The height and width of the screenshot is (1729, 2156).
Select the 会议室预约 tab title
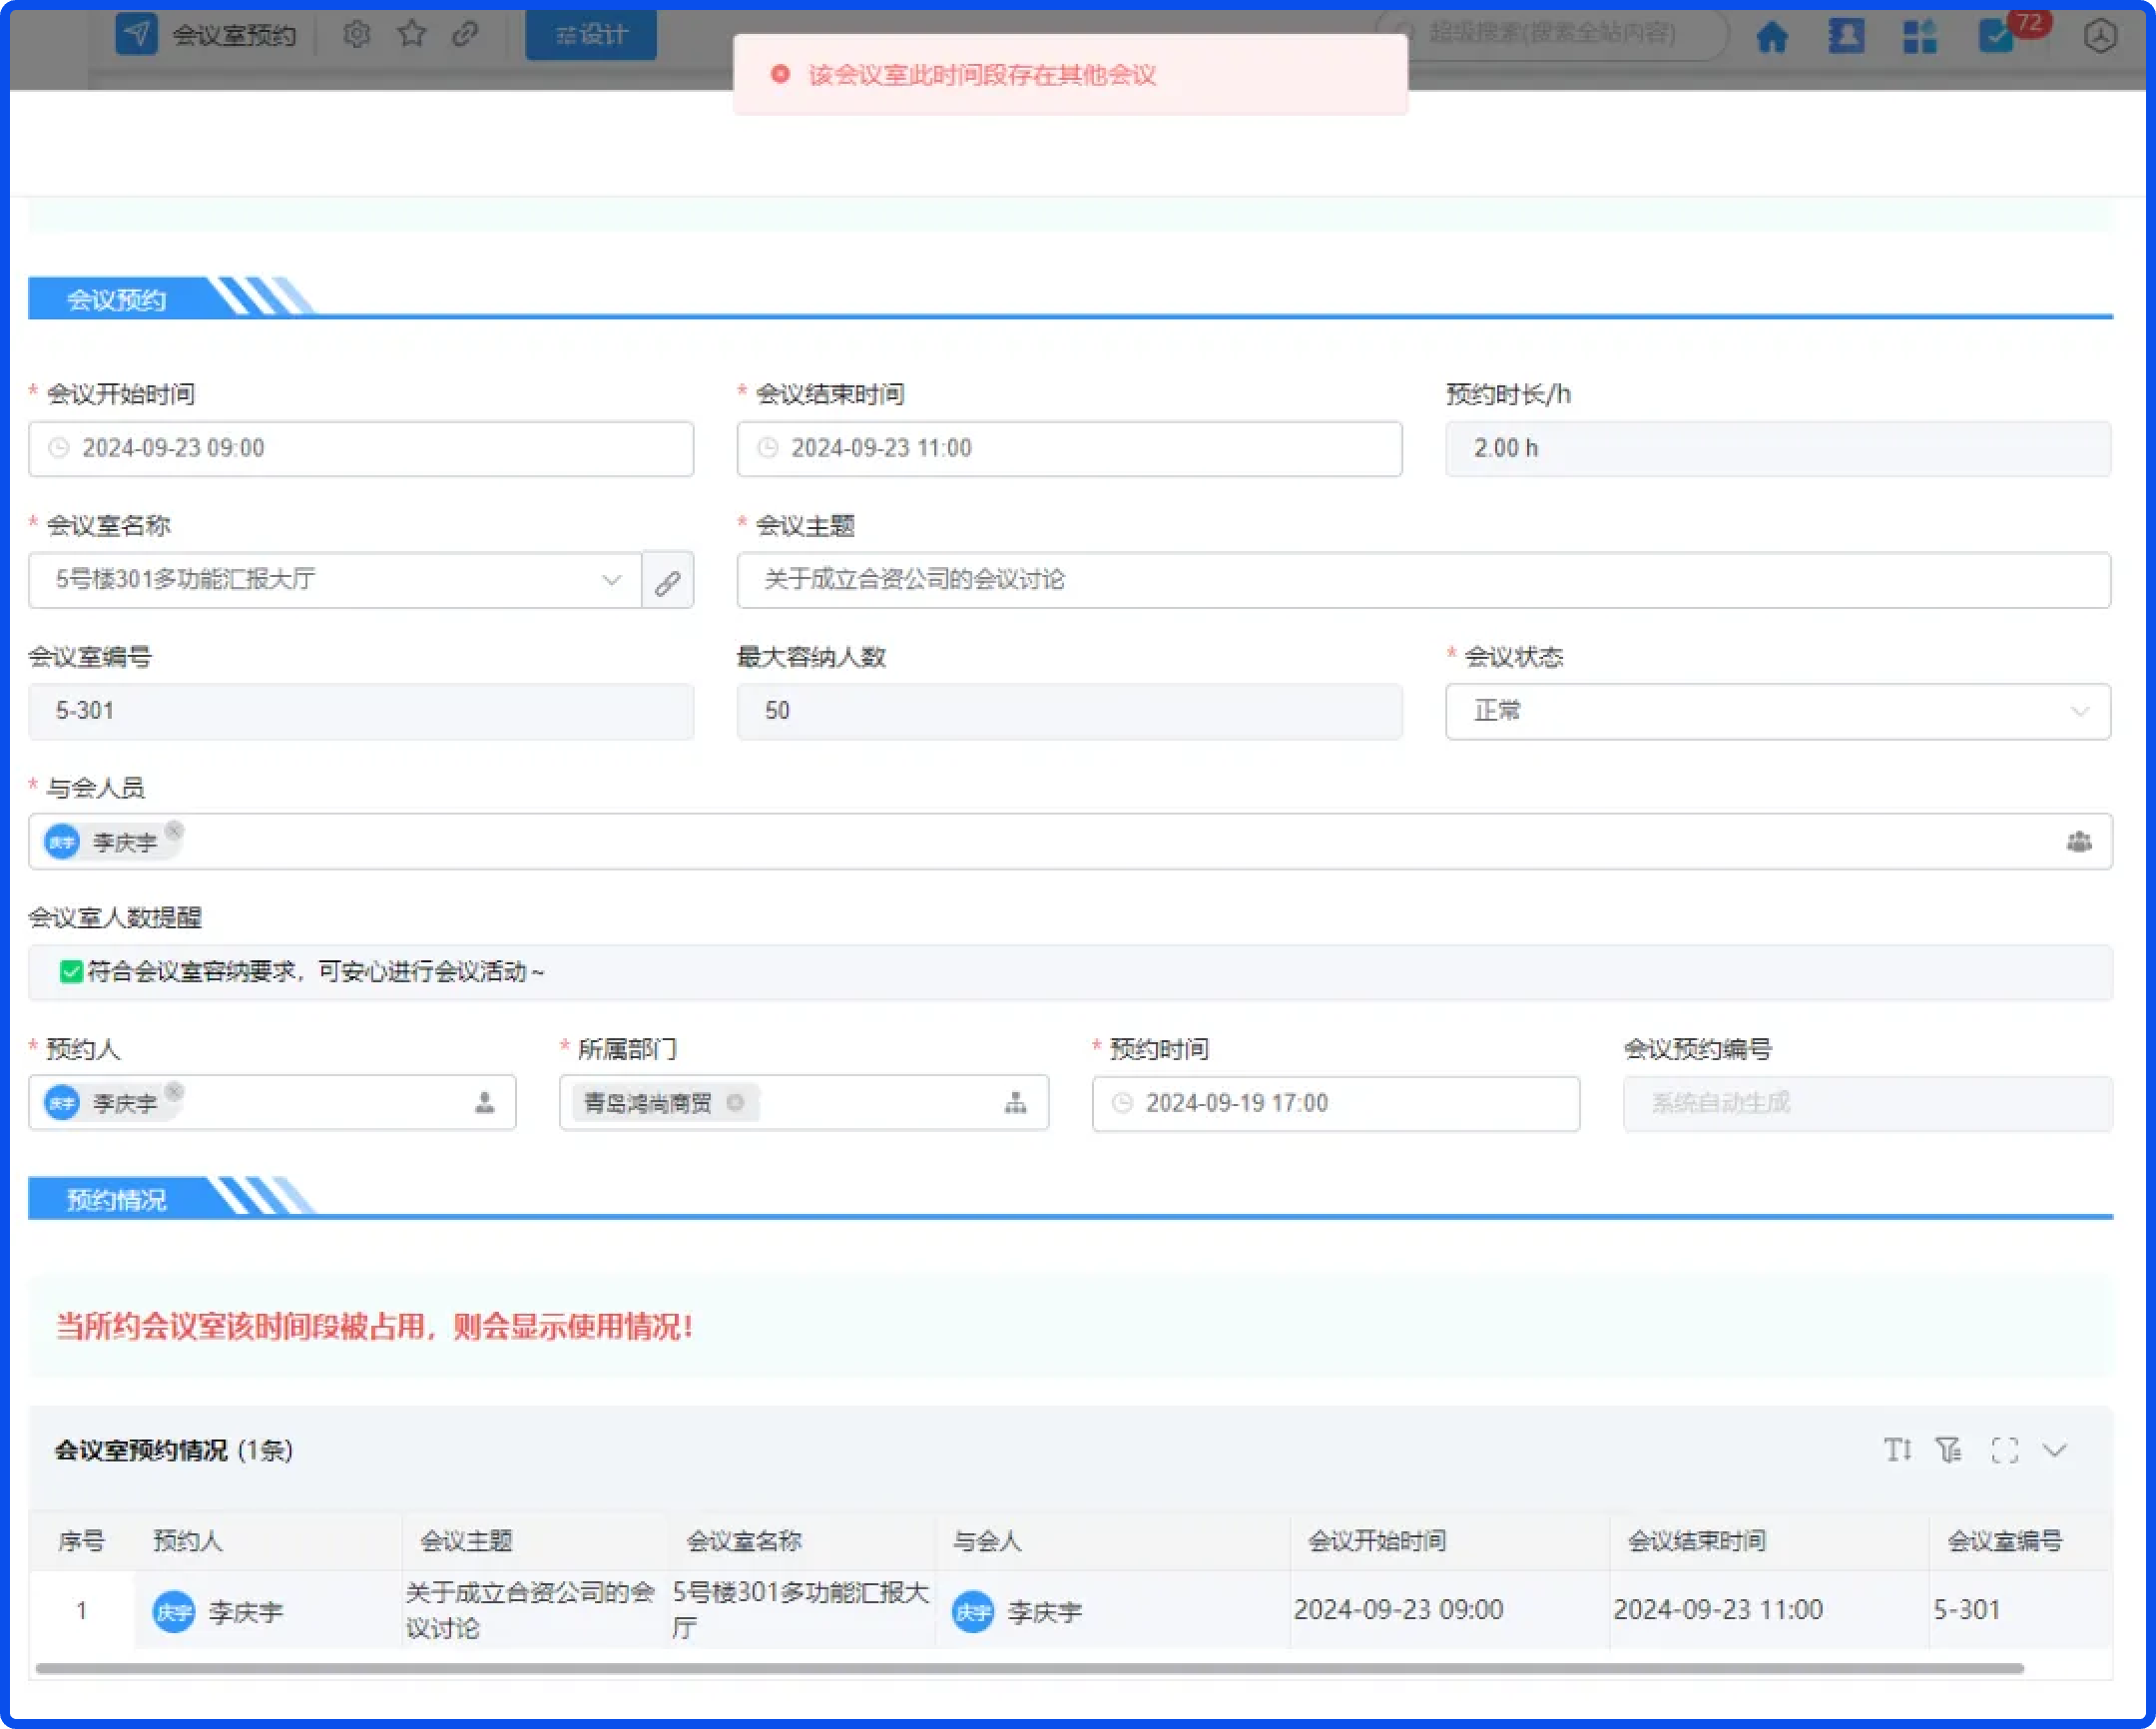pyautogui.click(x=233, y=36)
